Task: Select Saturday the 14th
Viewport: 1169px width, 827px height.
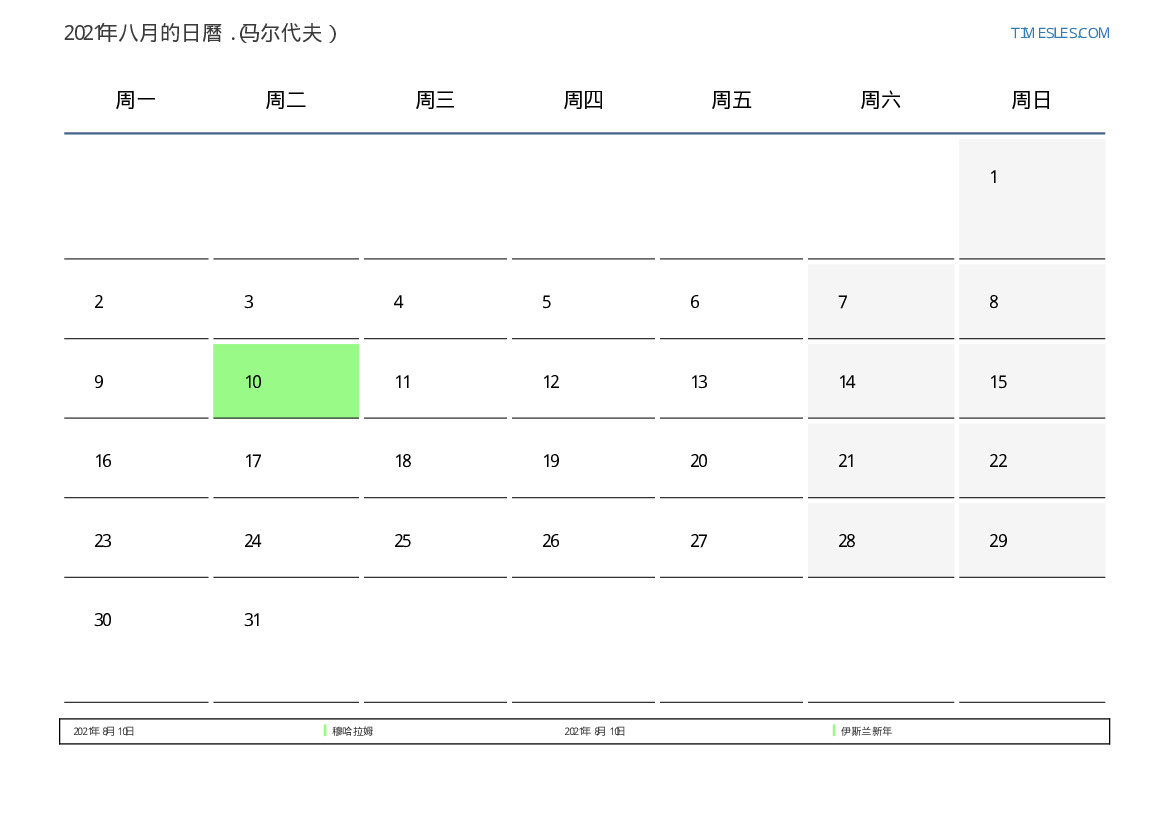Action: tap(880, 381)
